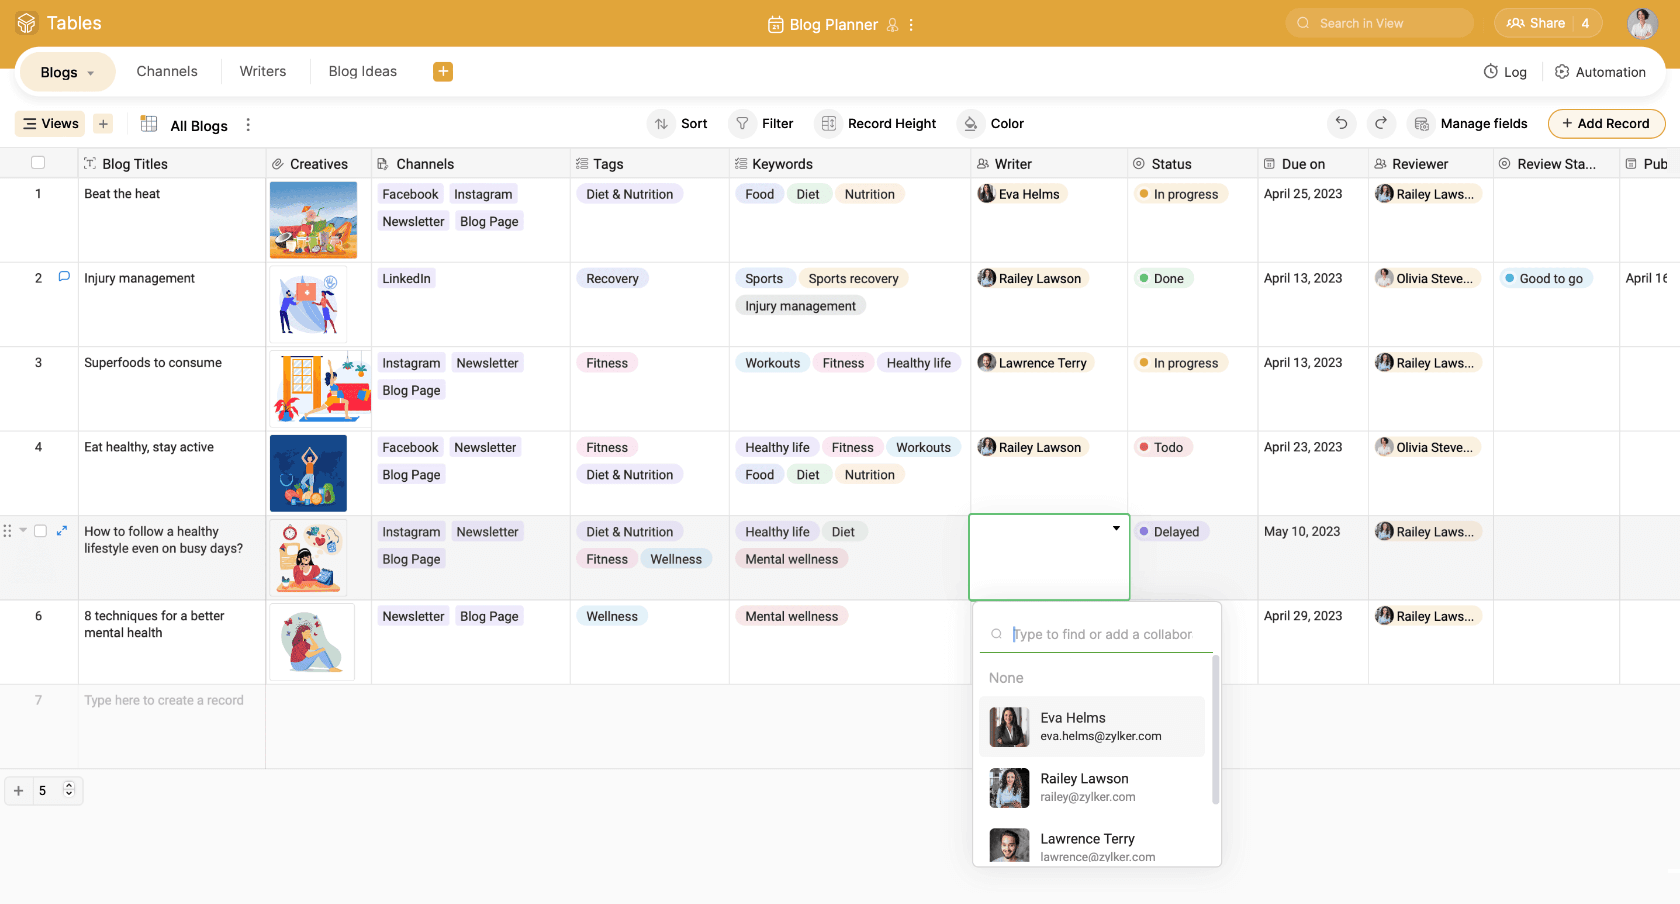Expand row 5 record with arrows icon
The image size is (1680, 904).
pos(62,531)
